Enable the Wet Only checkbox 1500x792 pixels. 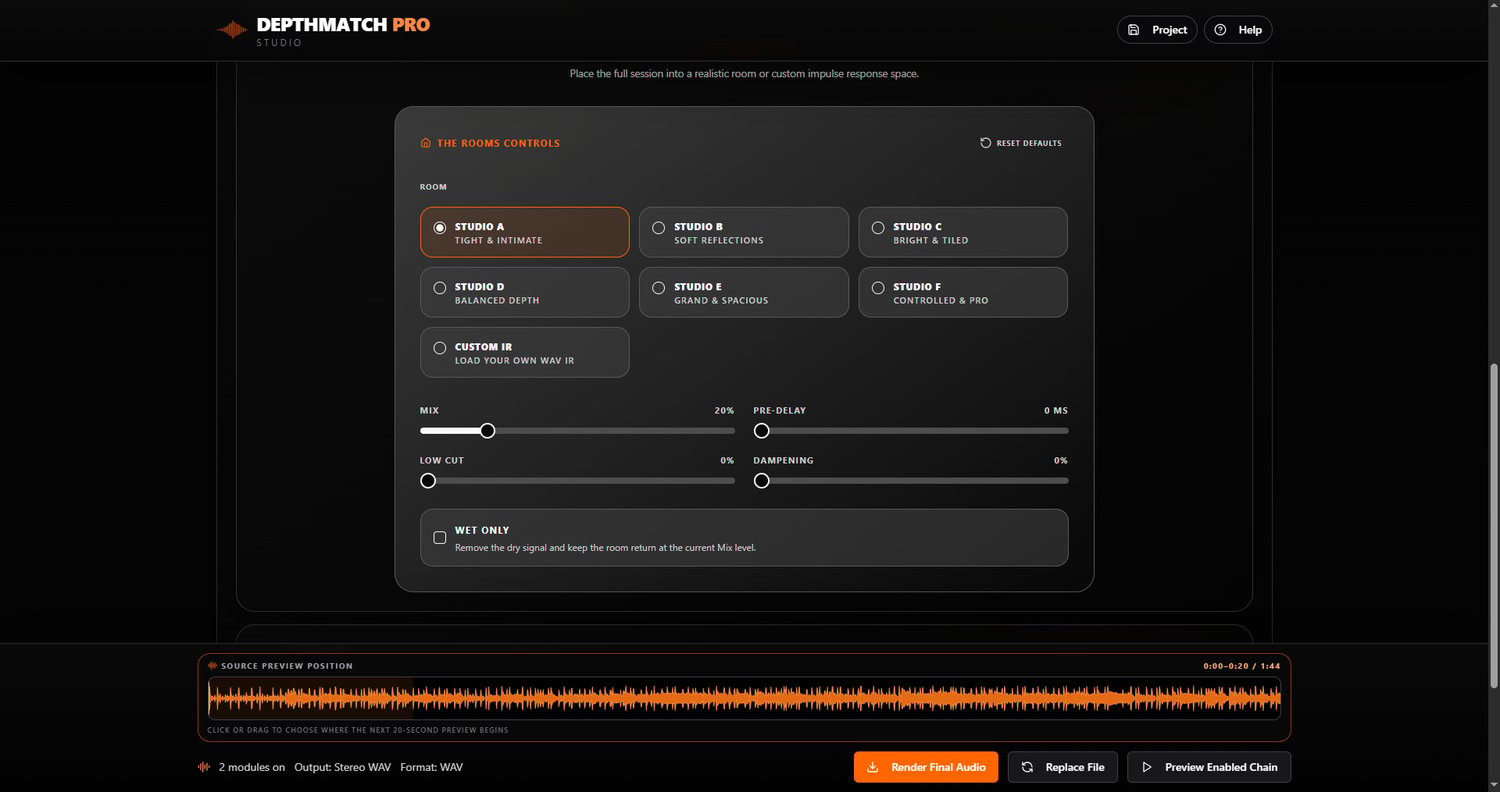440,538
